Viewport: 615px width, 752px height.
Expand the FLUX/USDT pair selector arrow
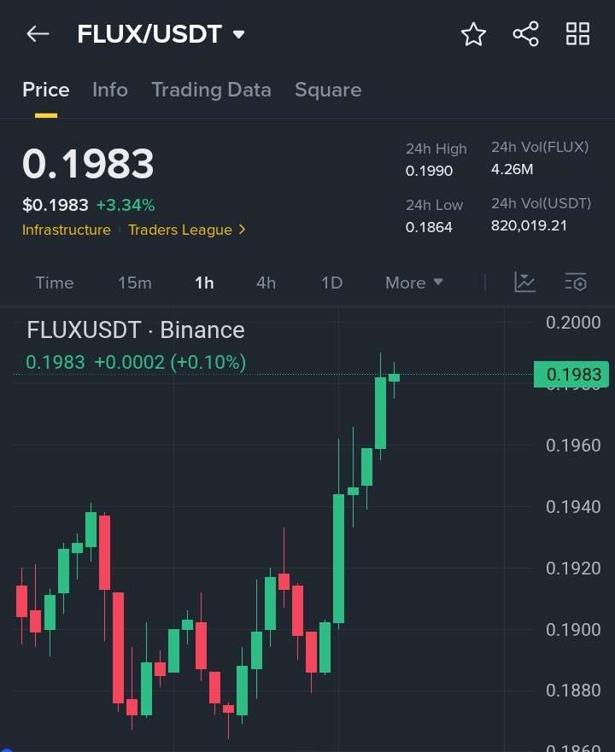coord(238,35)
